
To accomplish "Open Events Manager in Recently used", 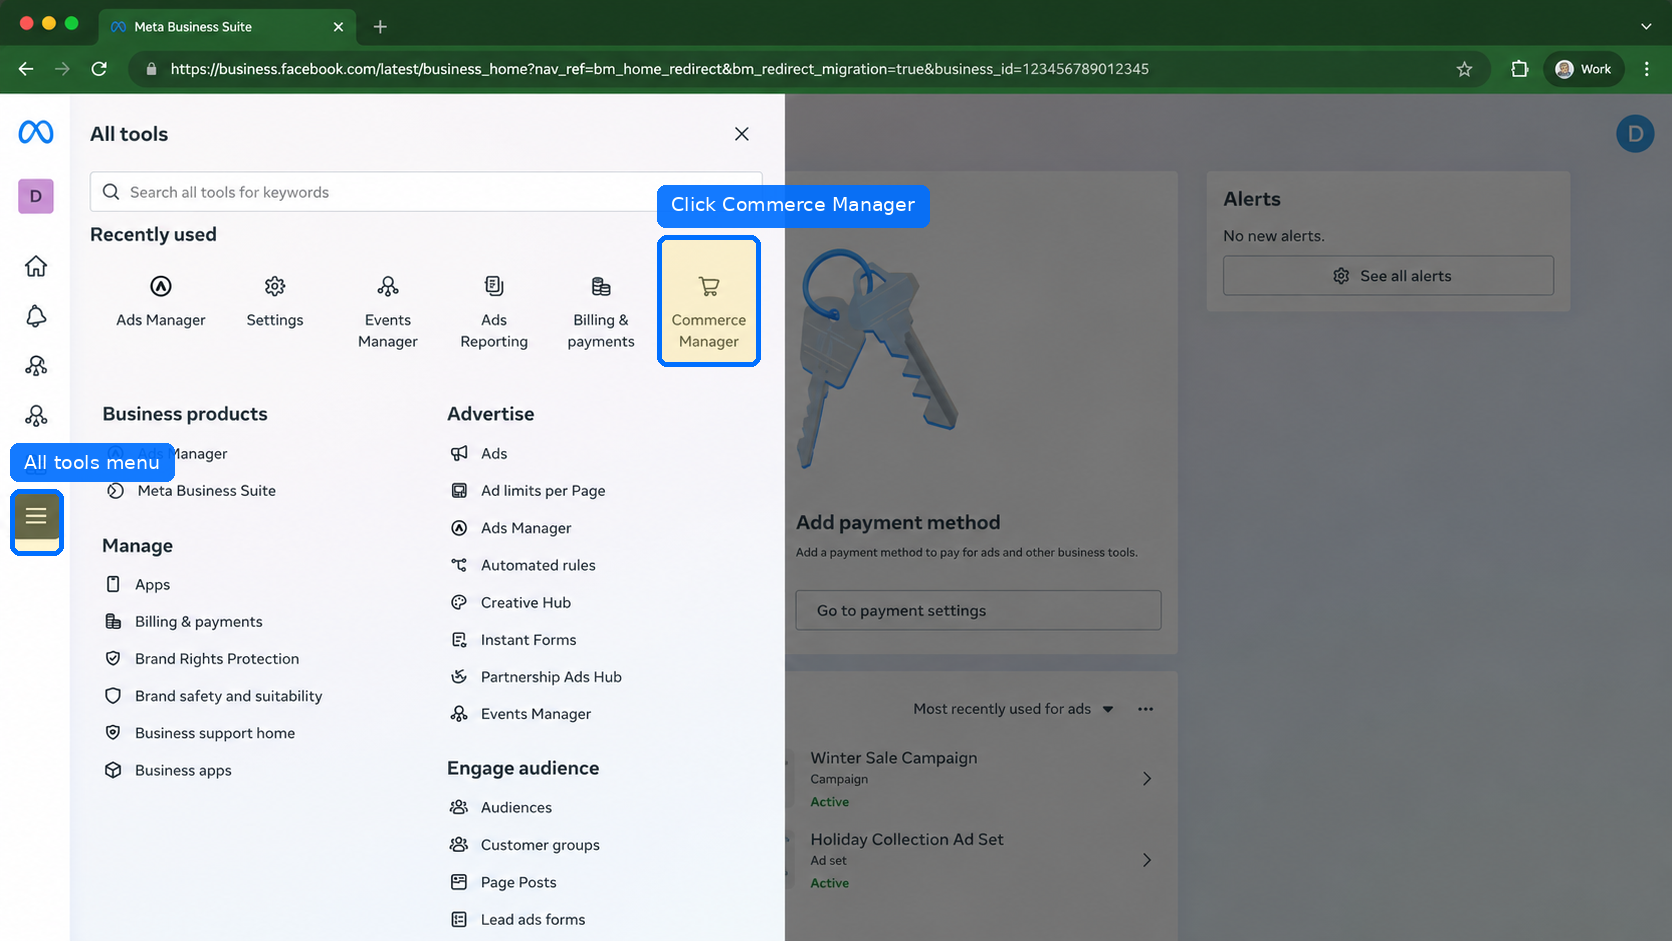I will (x=388, y=312).
